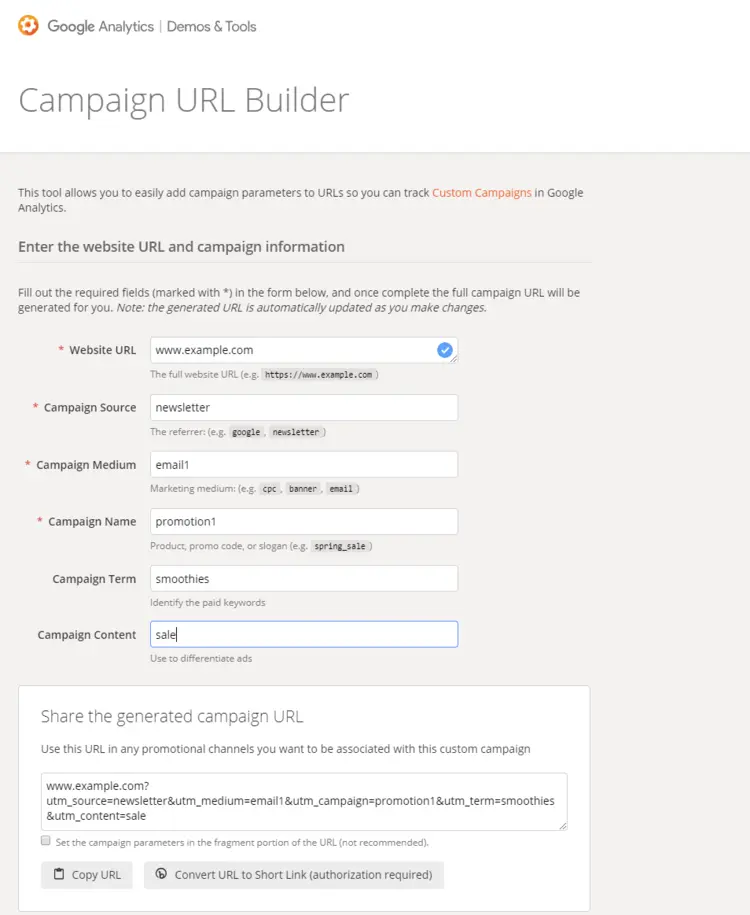
Task: Click the Campaign Name field showing promotion1
Action: click(x=300, y=521)
